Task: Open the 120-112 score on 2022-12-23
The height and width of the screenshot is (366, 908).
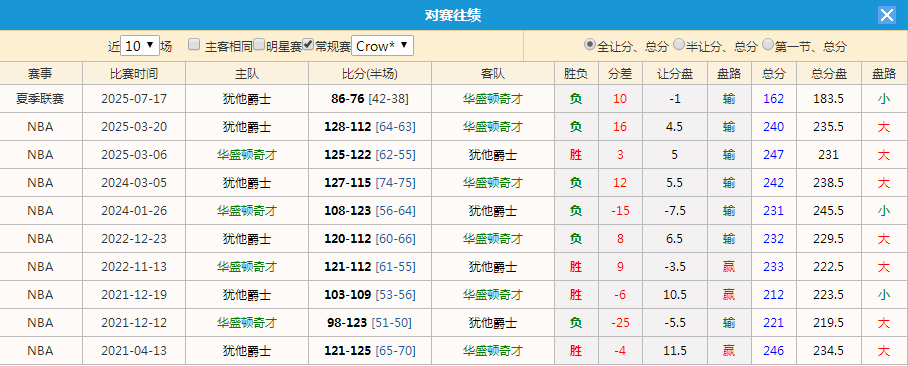Action: click(347, 239)
